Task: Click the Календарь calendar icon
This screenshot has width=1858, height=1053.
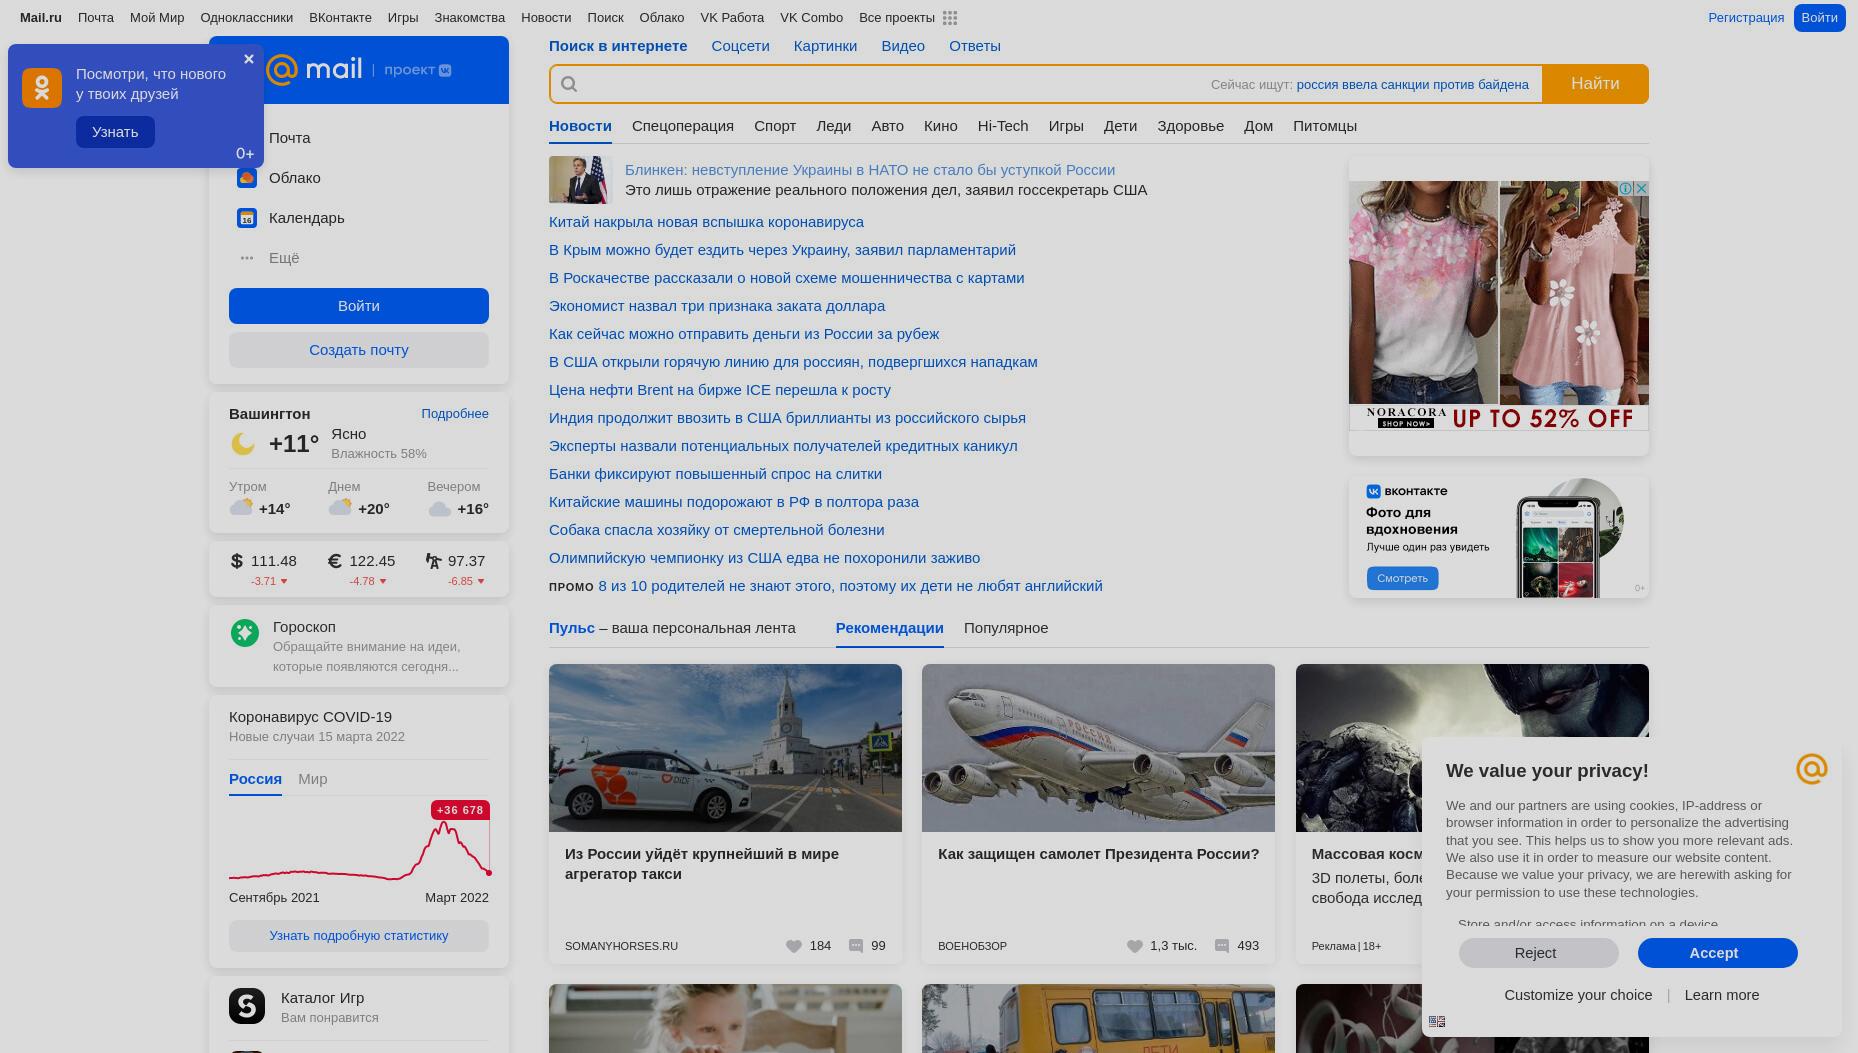Action: [247, 218]
